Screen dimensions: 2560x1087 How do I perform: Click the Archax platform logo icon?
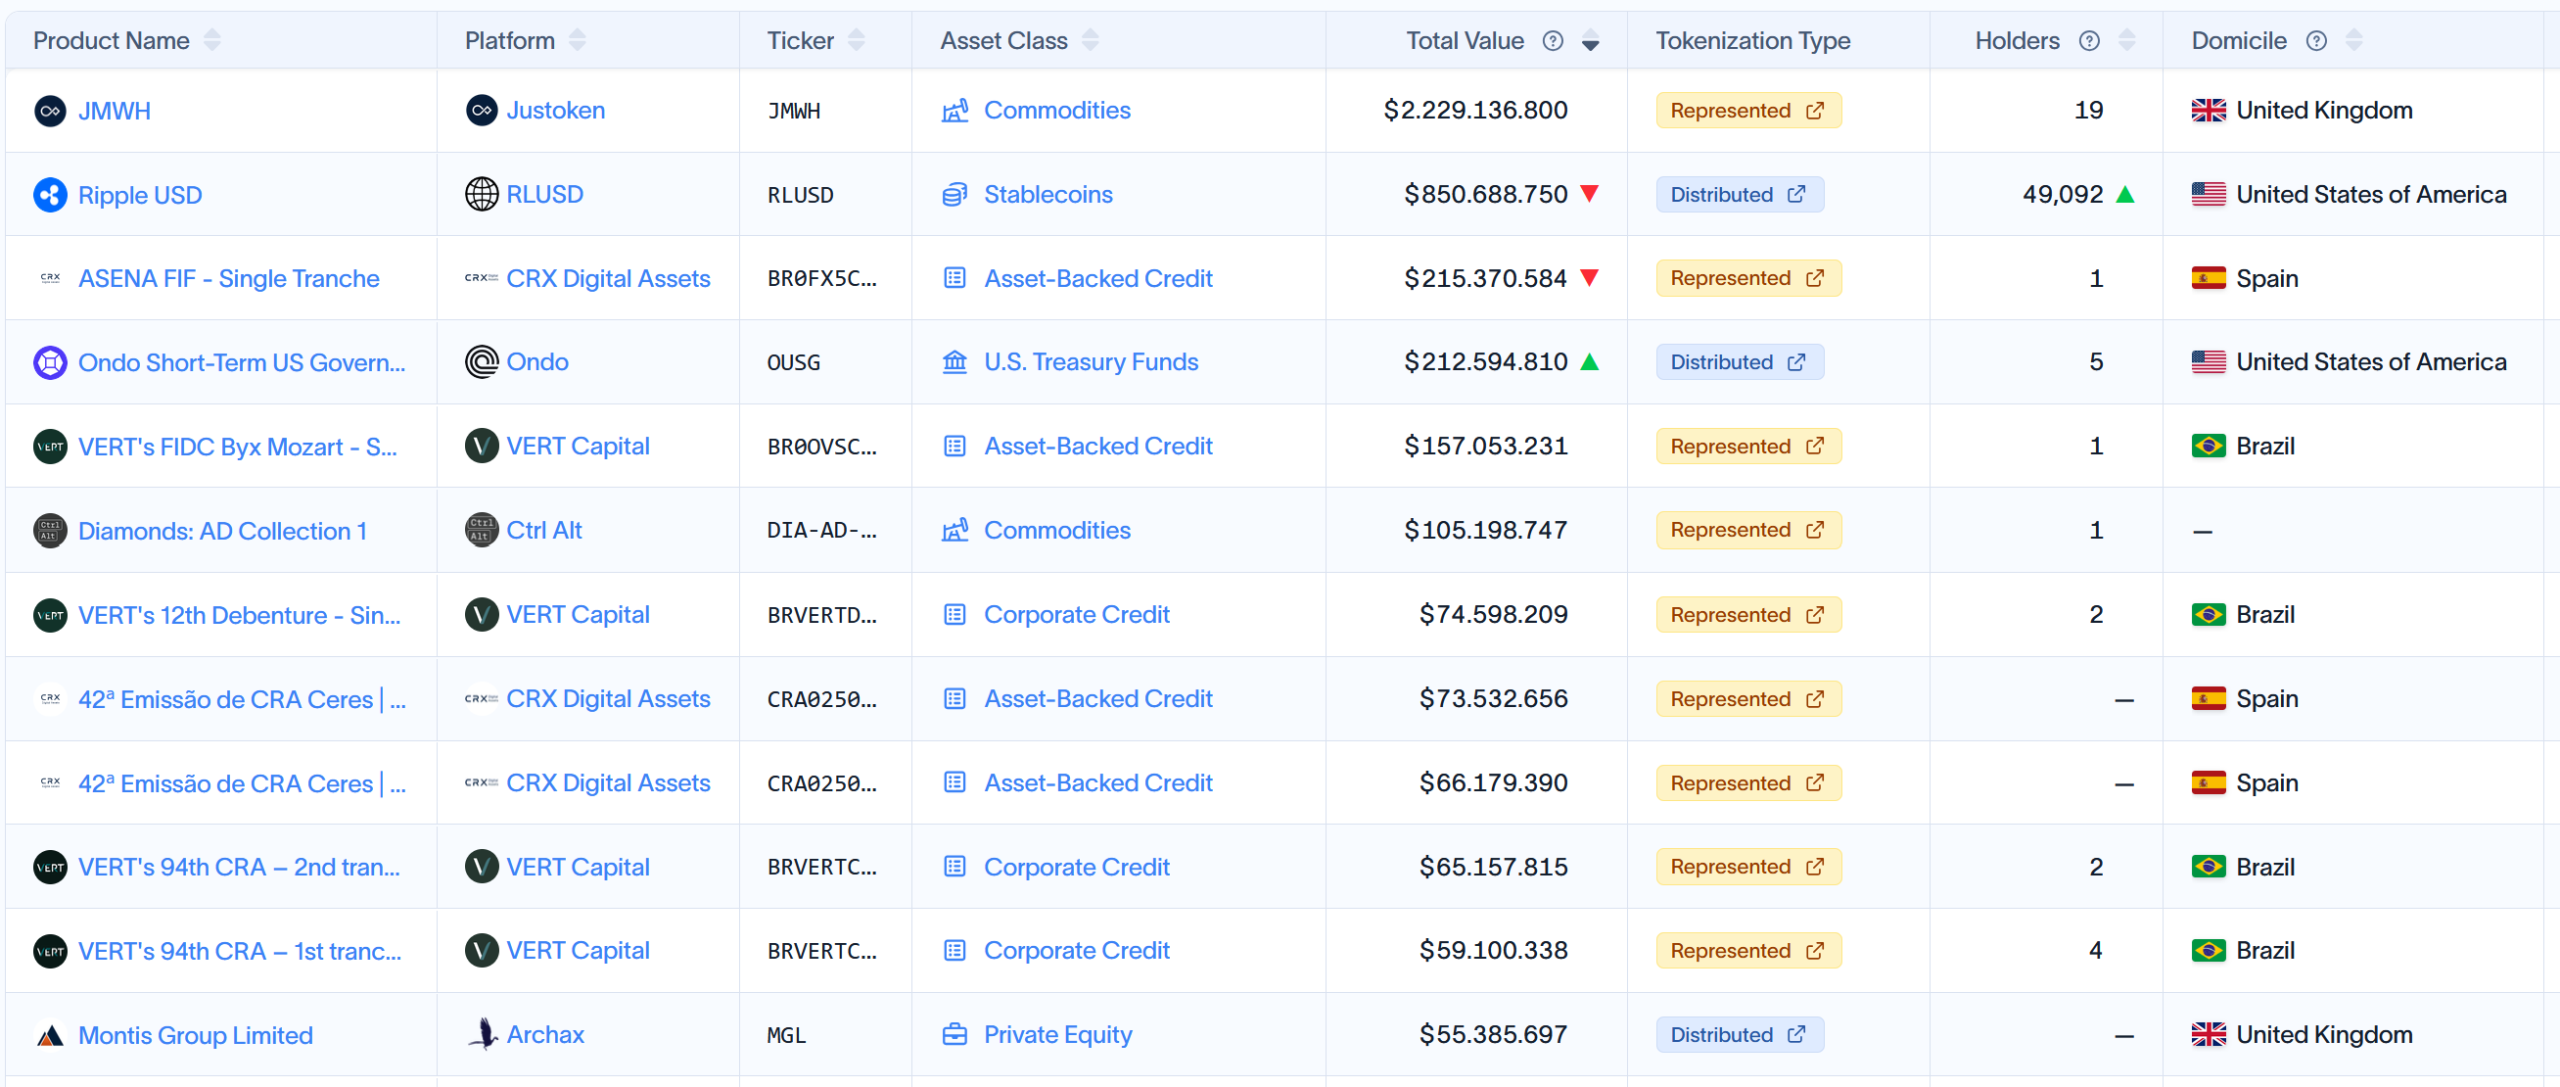482,1034
